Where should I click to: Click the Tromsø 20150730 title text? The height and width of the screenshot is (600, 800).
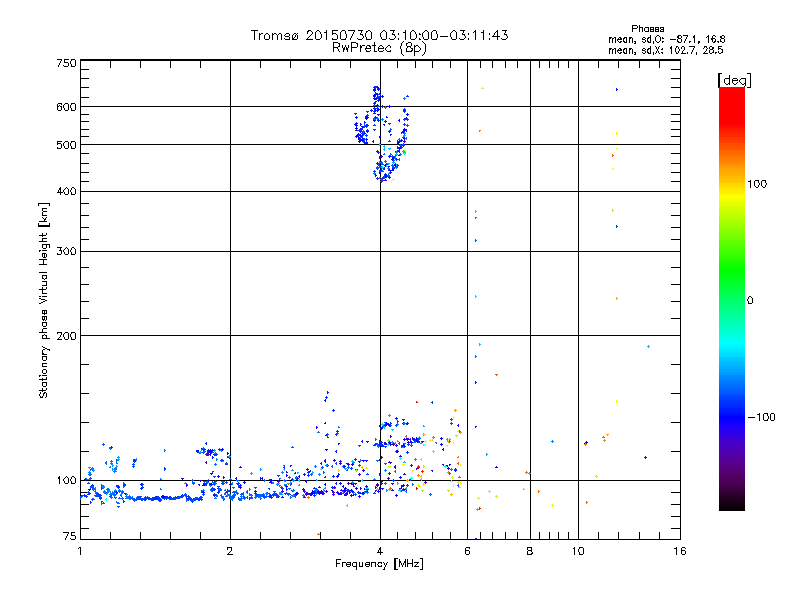[380, 35]
